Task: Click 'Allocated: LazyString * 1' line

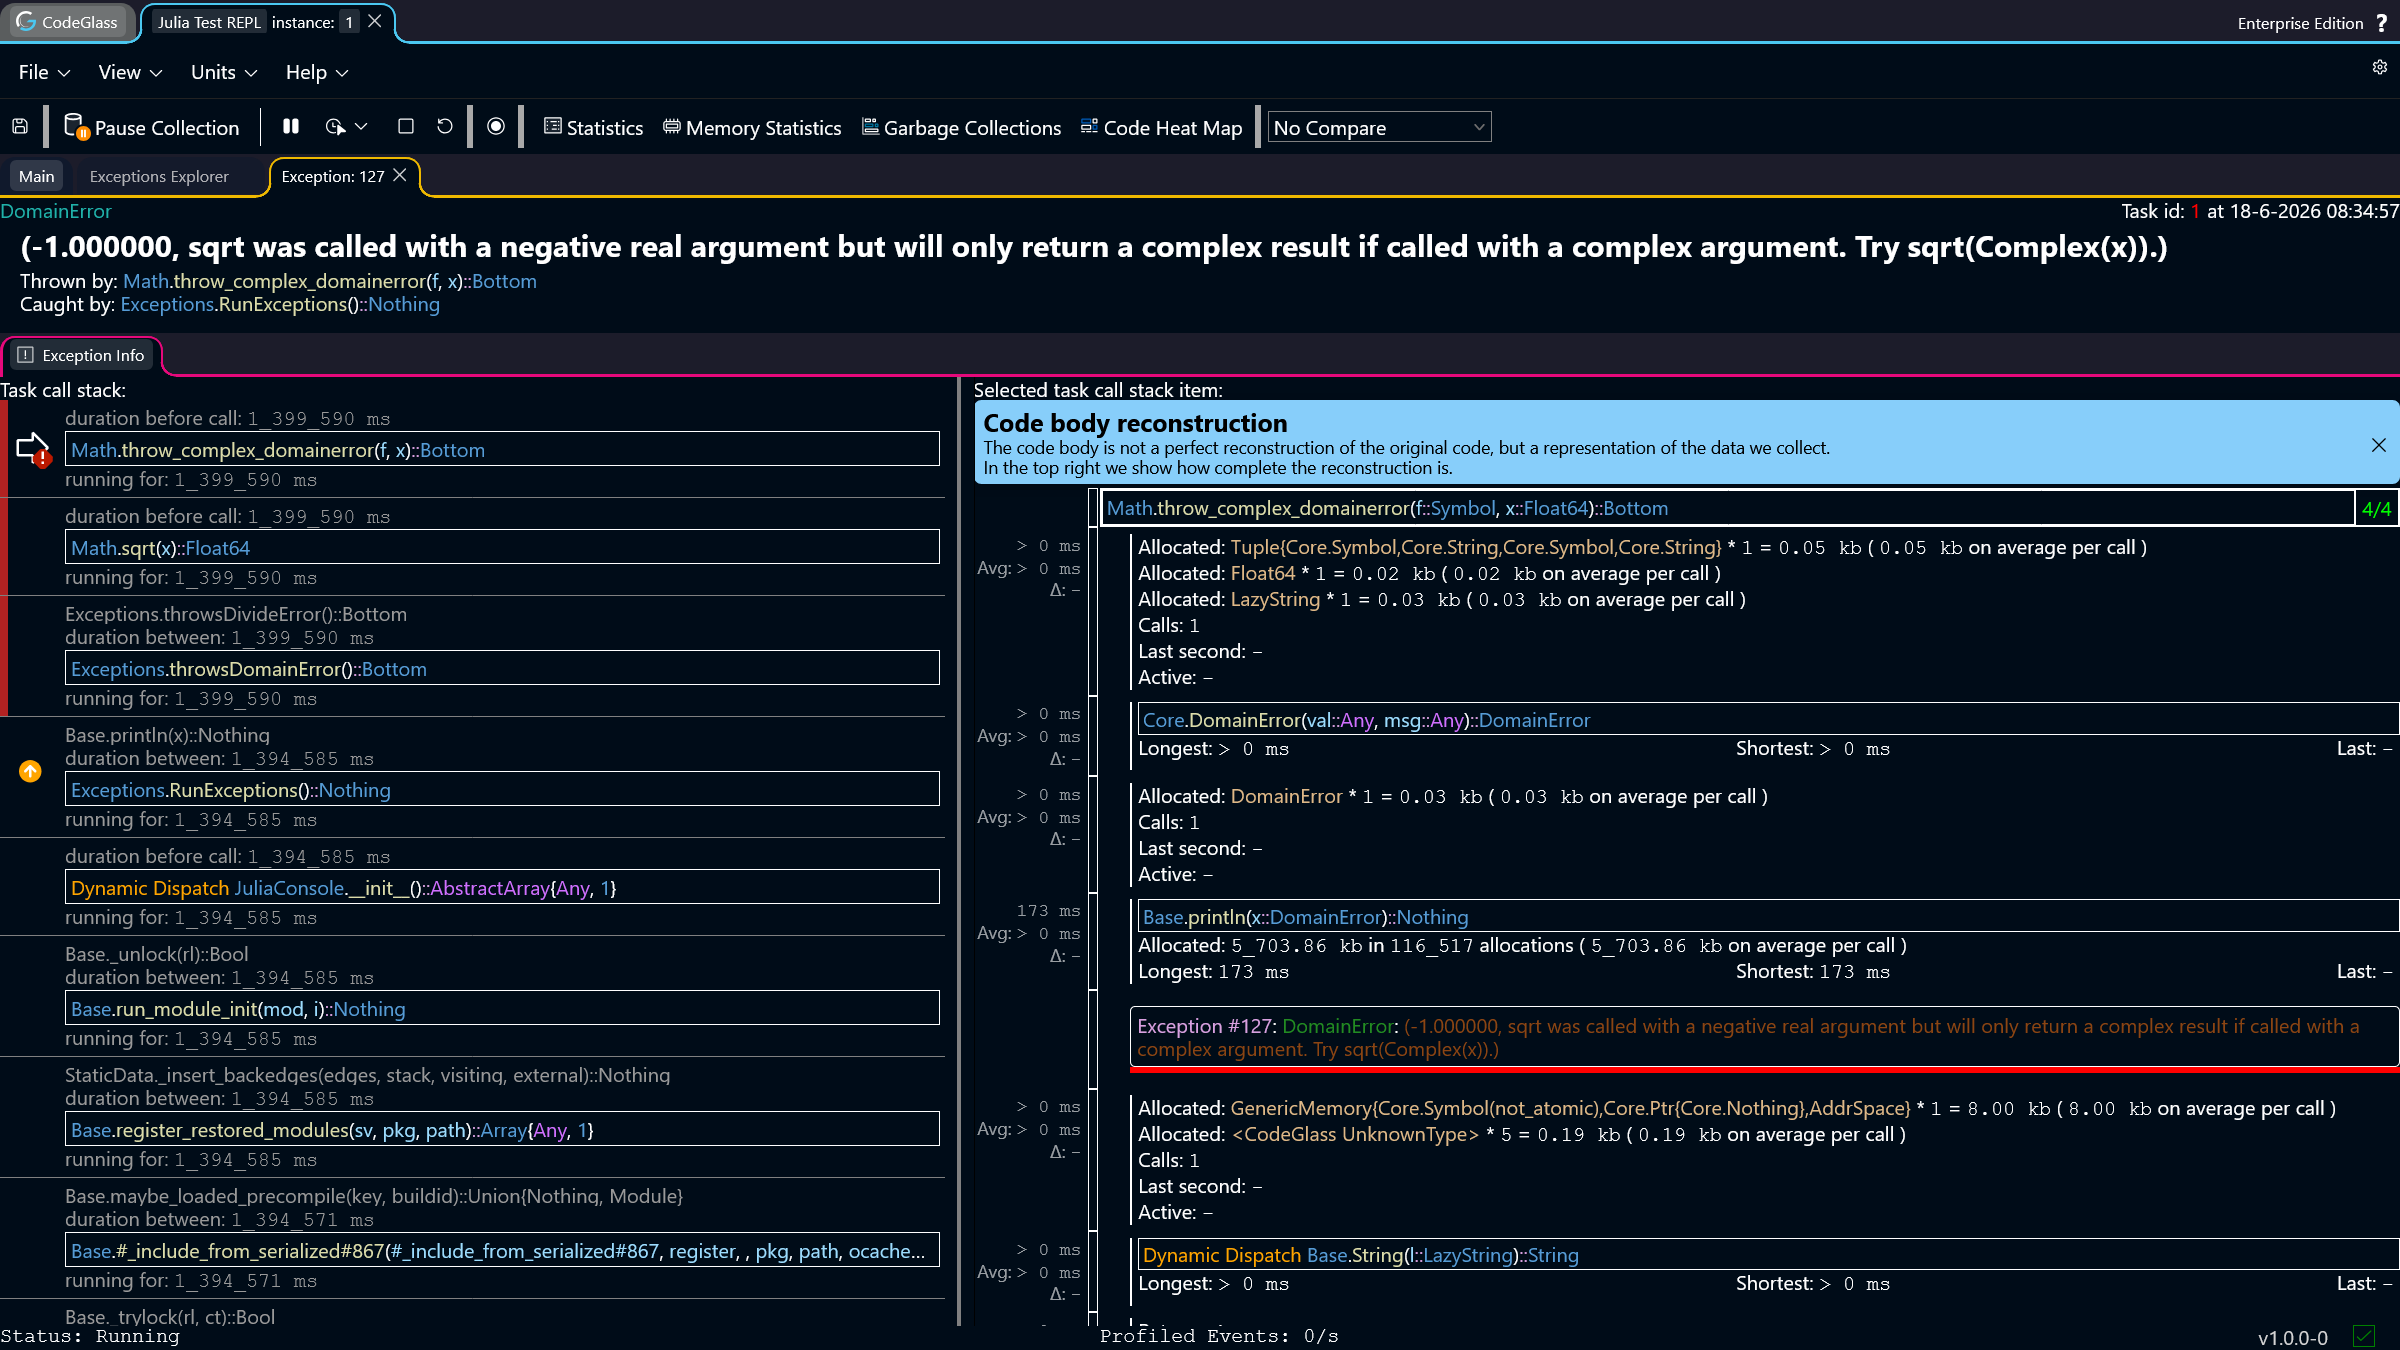Action: click(x=1441, y=599)
